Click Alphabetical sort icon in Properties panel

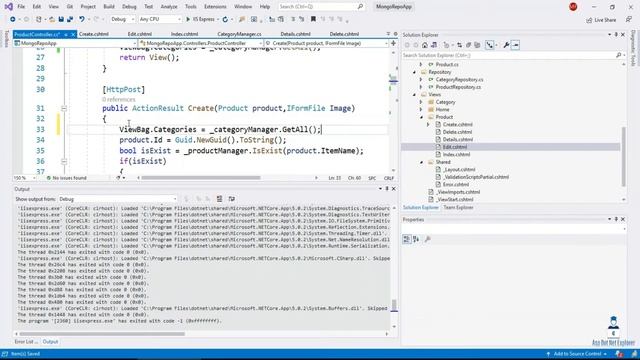click(x=416, y=239)
